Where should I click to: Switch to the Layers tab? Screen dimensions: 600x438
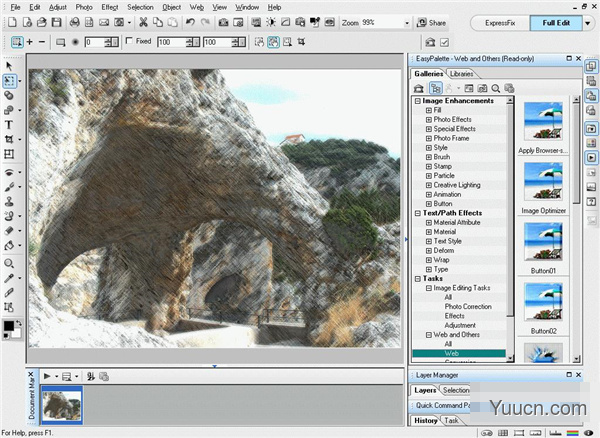pos(425,390)
